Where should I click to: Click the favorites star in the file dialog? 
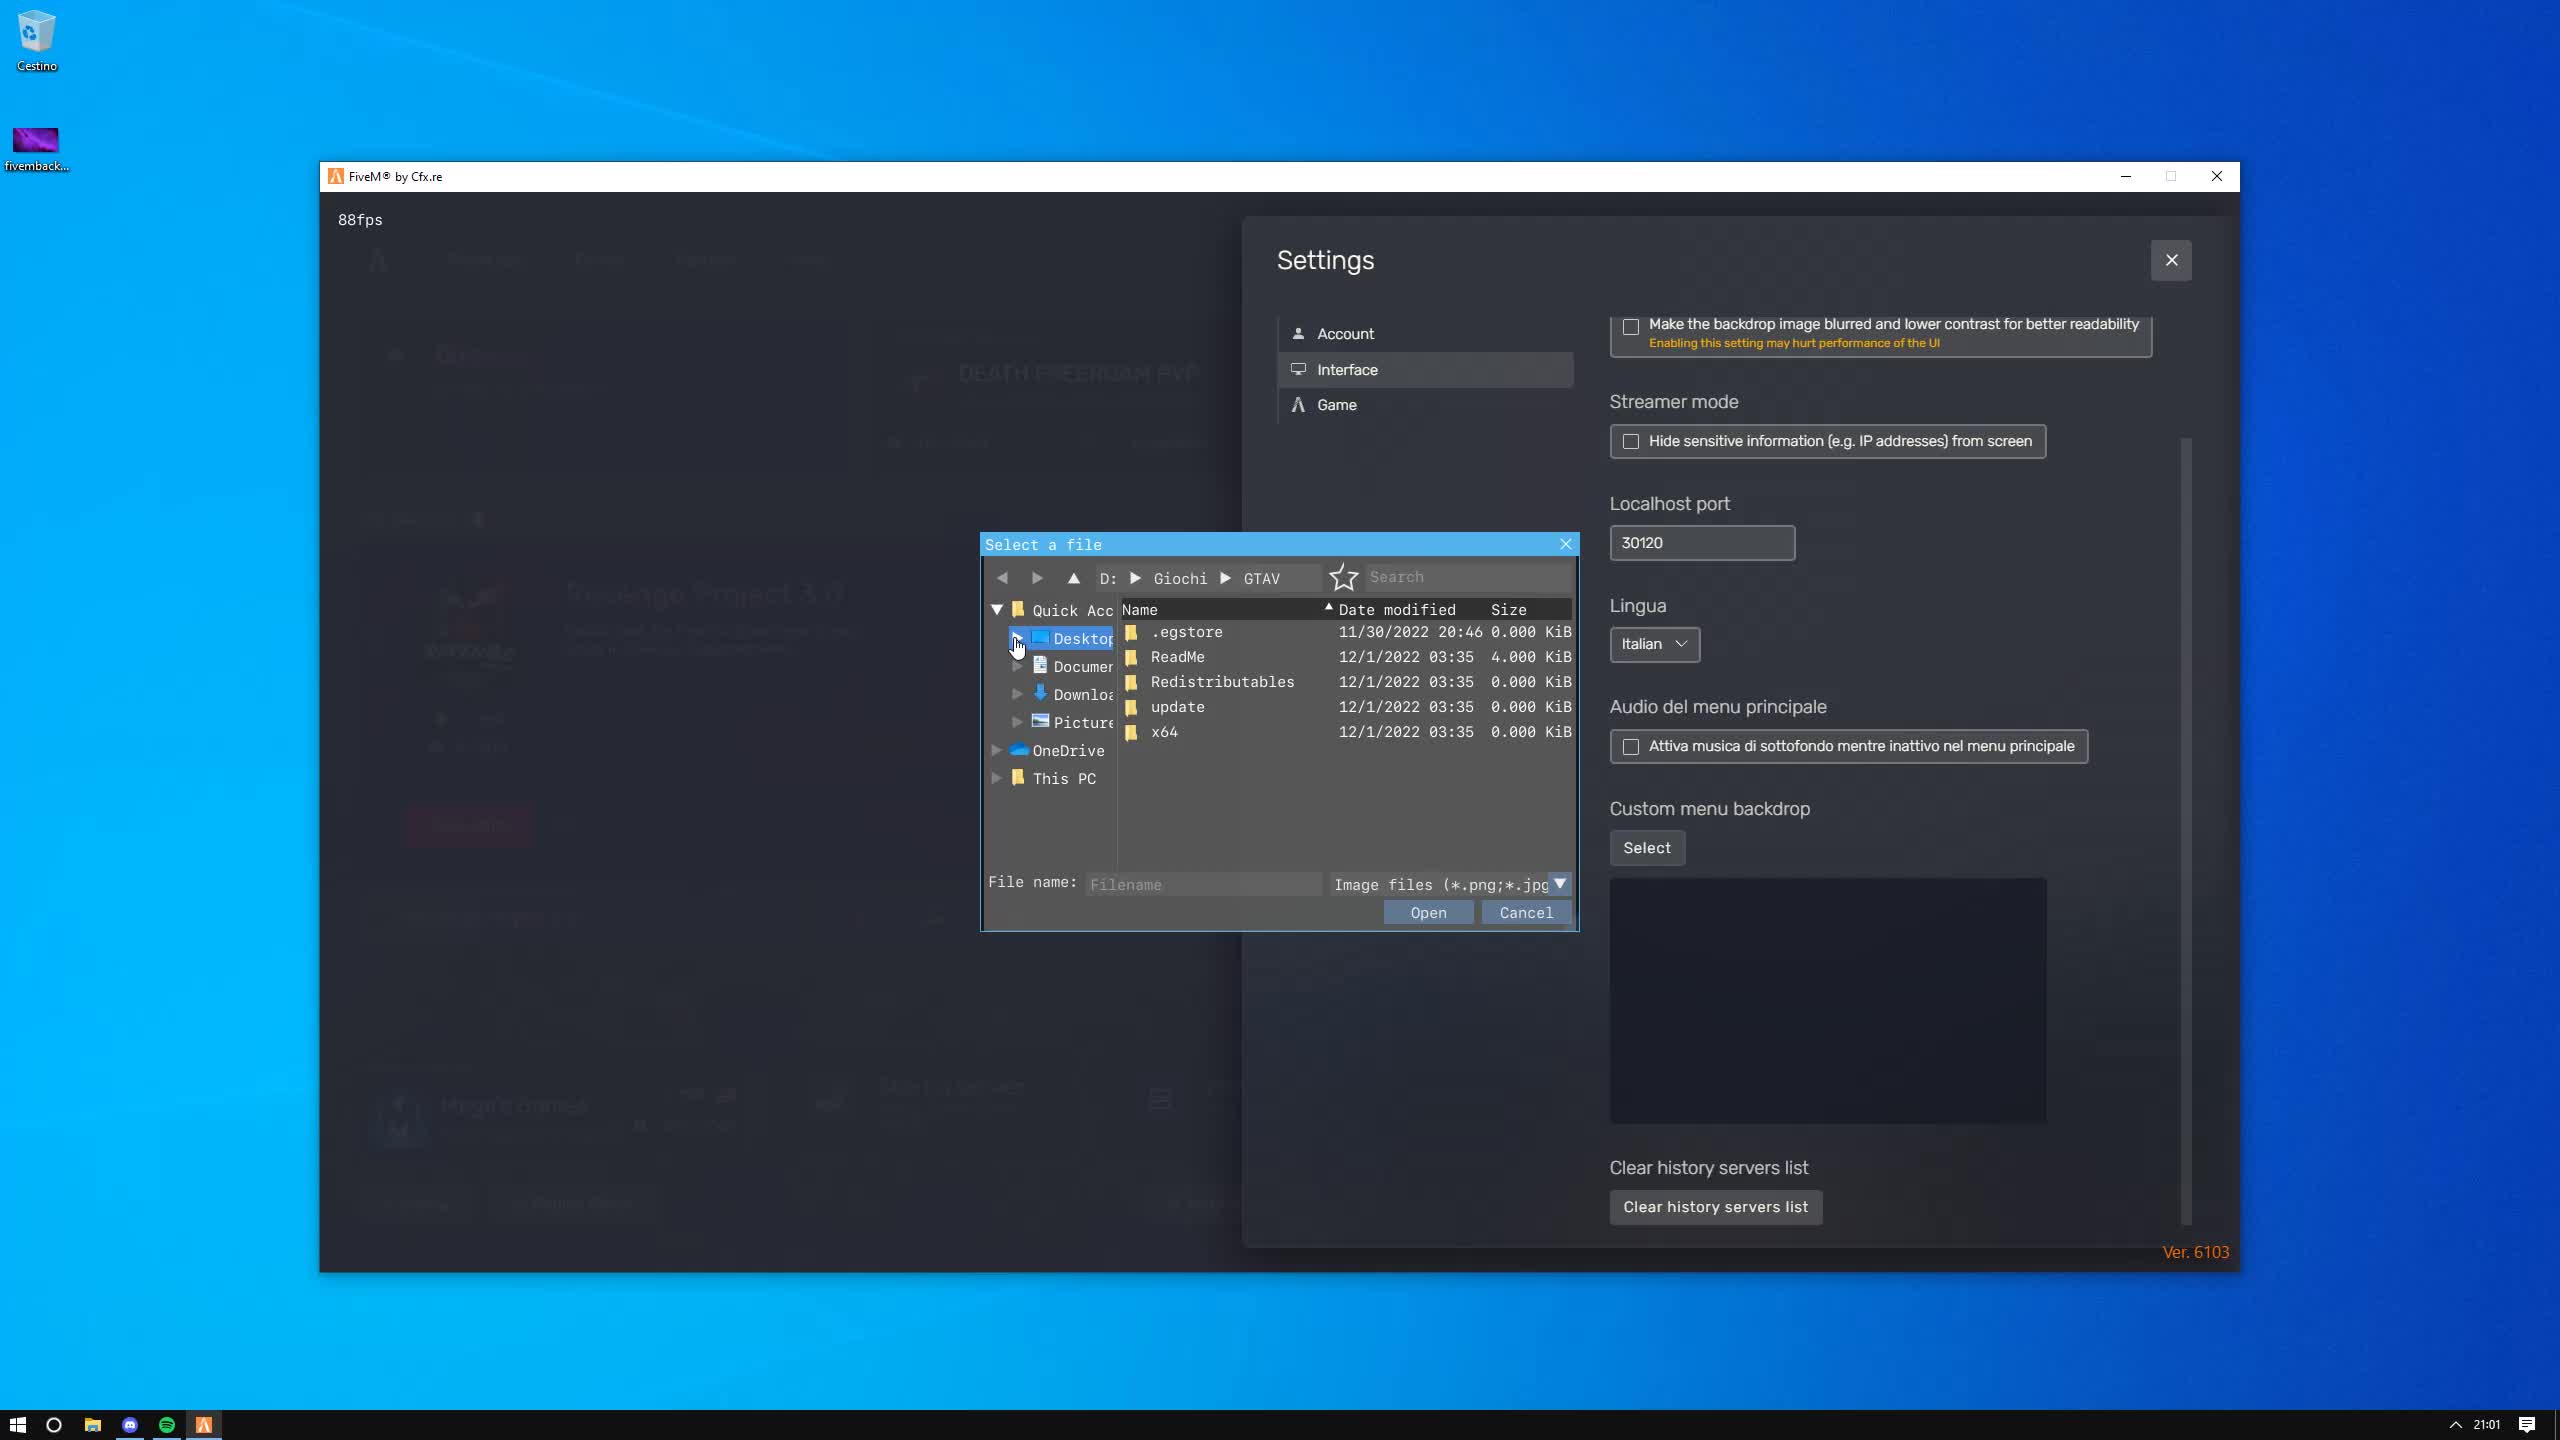[1342, 577]
